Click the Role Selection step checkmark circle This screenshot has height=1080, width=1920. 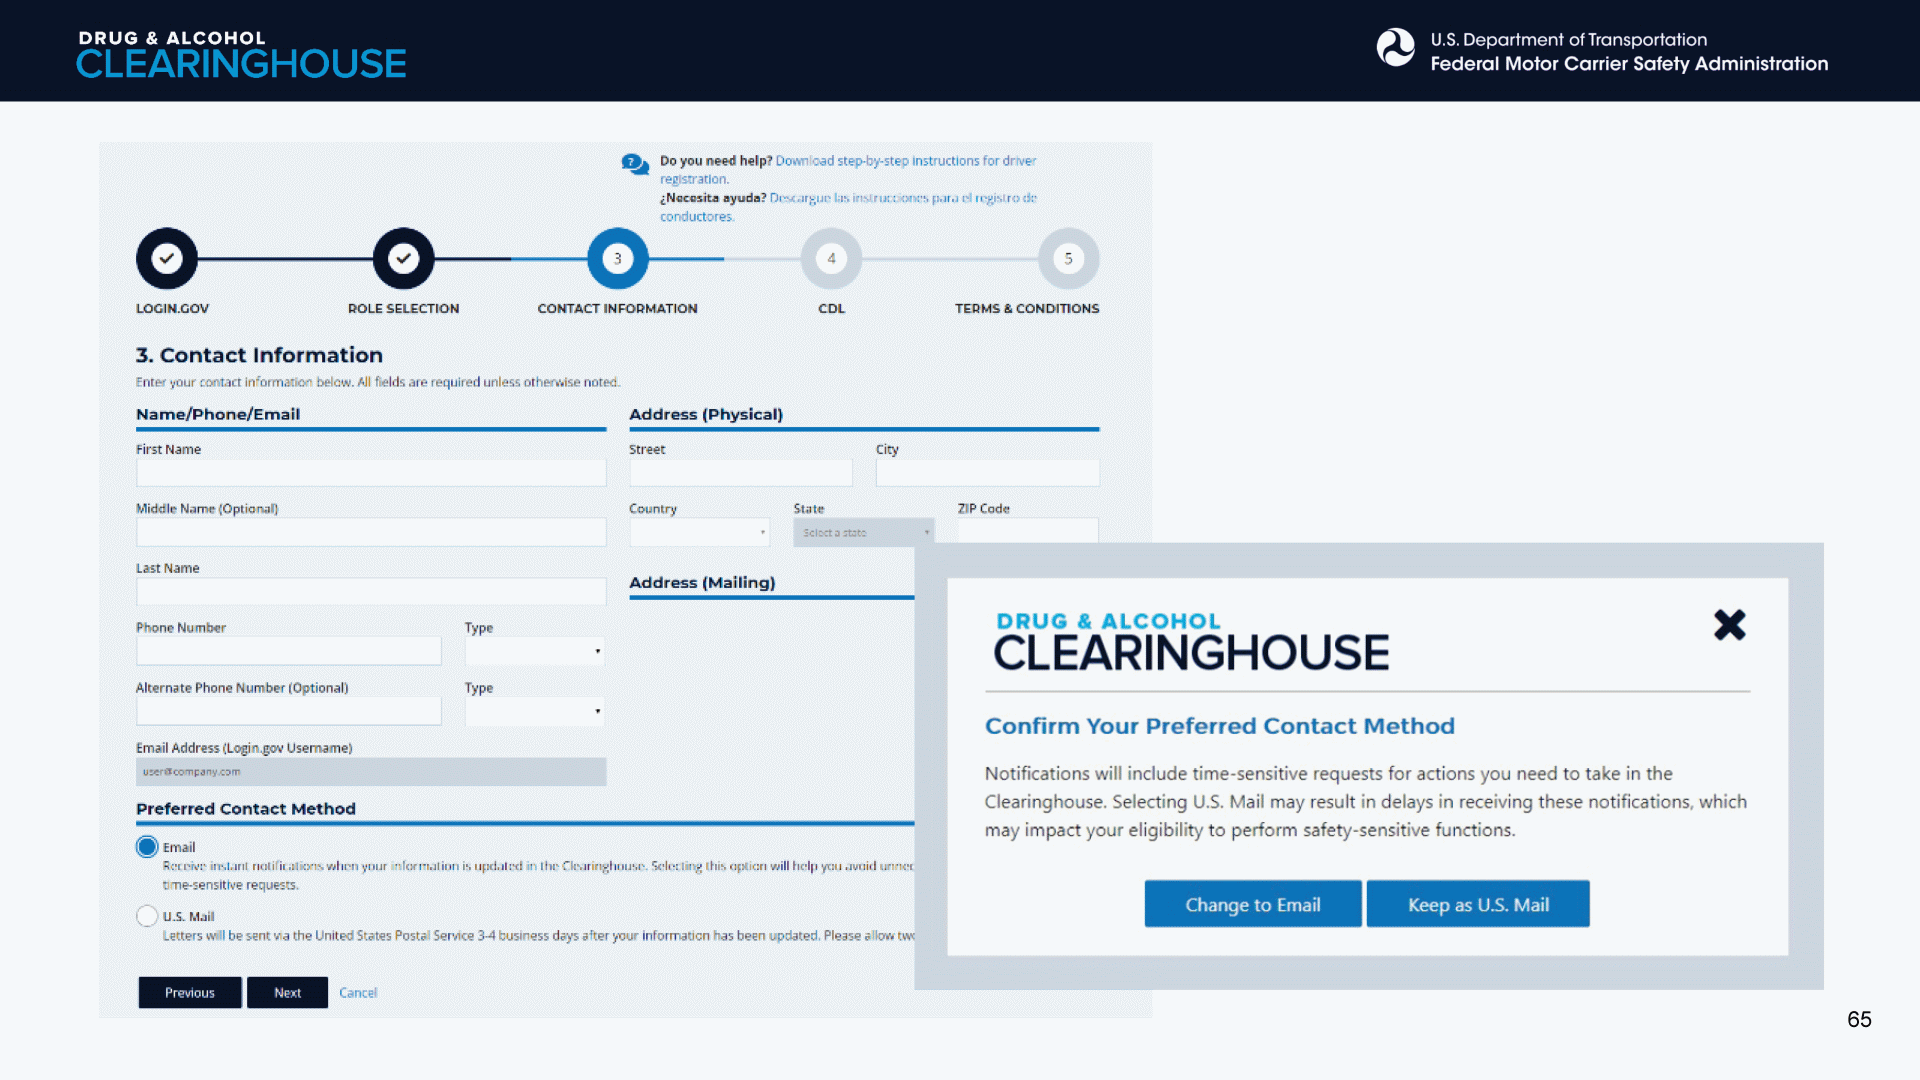tap(403, 259)
